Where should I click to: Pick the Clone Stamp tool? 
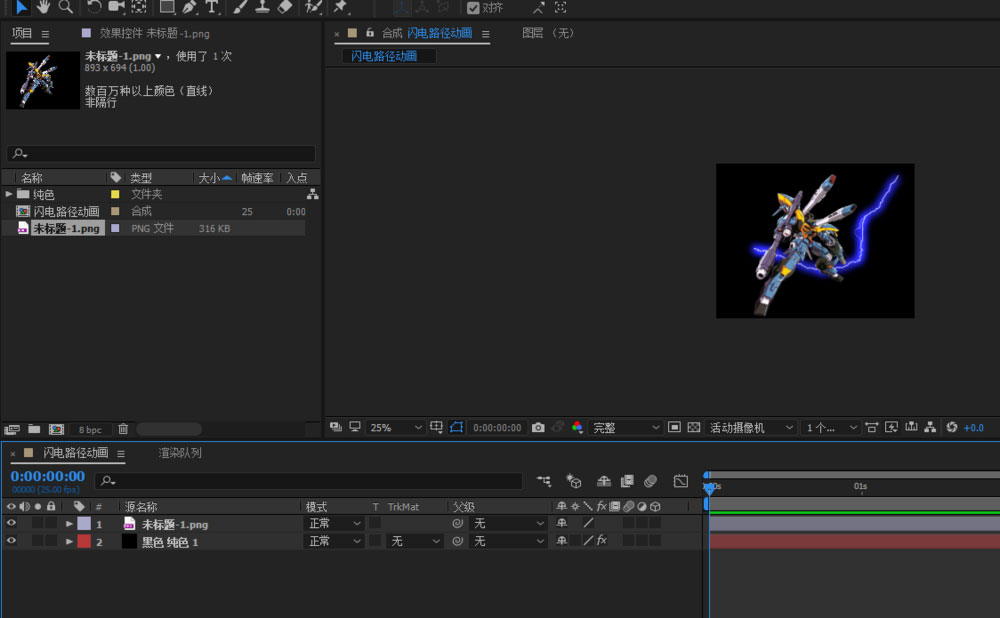click(x=262, y=7)
